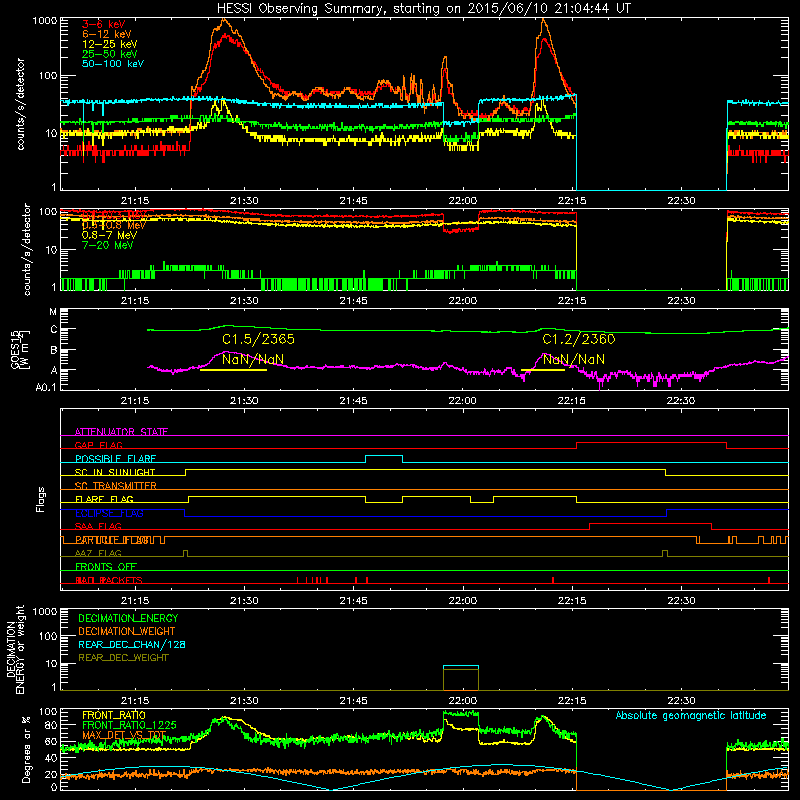Select the 3-6 keV legend label
The image size is (800, 800).
[104, 24]
